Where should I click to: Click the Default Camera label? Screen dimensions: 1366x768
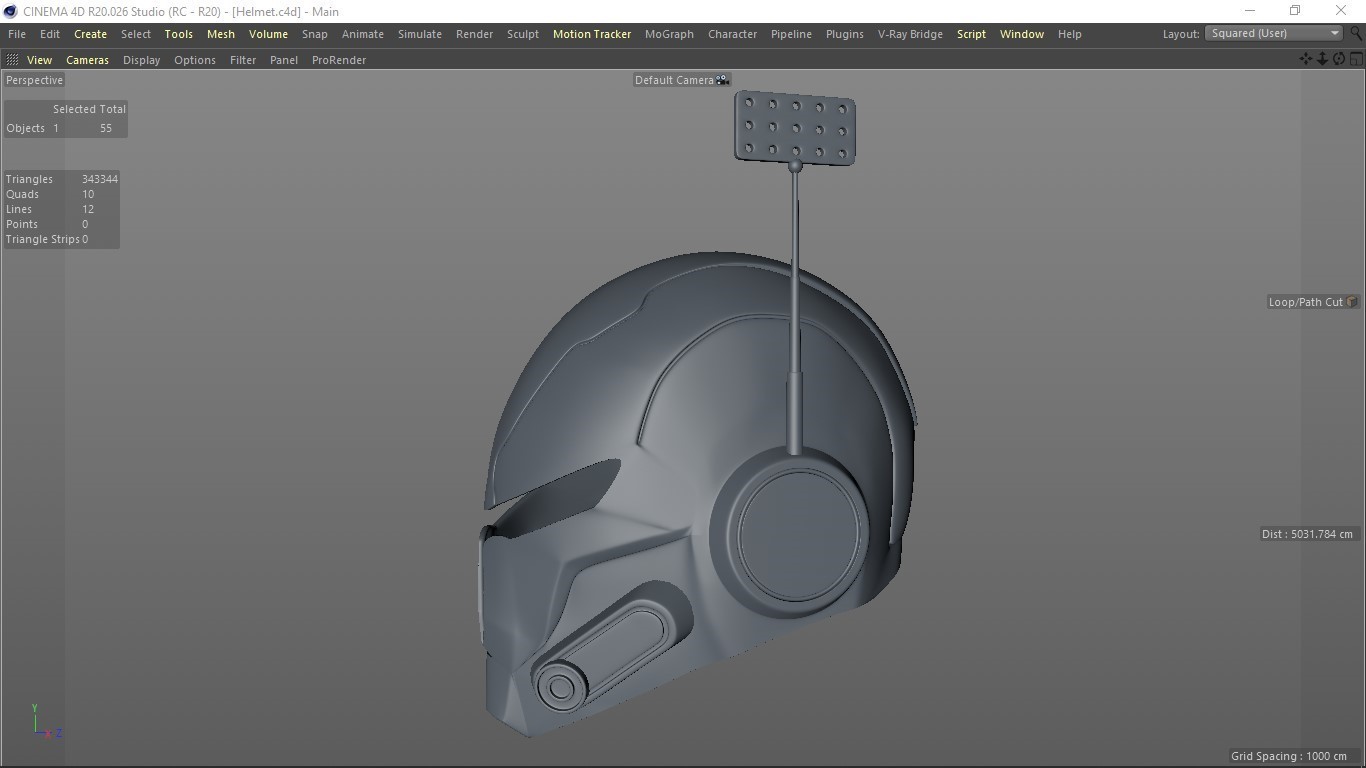click(x=674, y=80)
